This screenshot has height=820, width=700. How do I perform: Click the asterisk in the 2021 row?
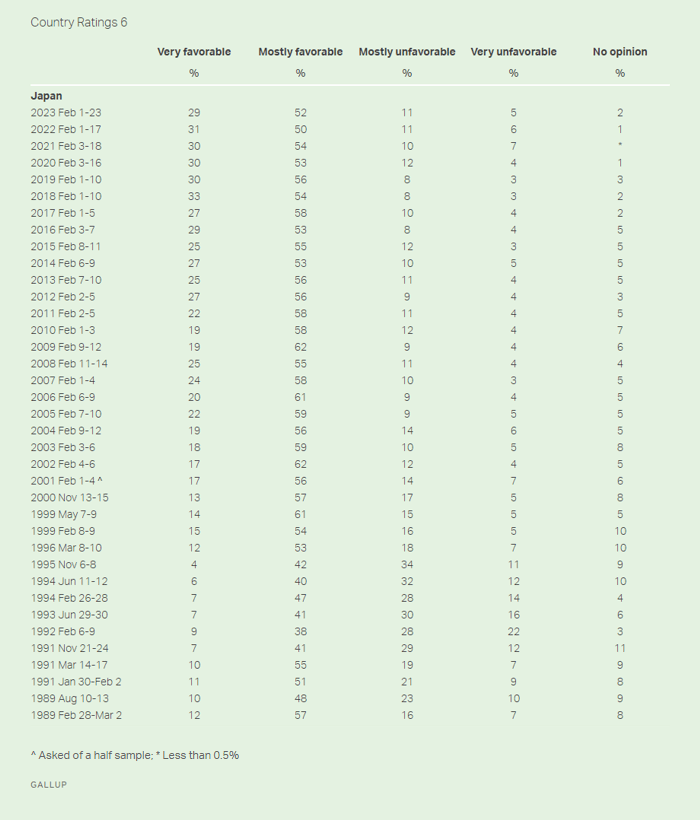pyautogui.click(x=620, y=146)
